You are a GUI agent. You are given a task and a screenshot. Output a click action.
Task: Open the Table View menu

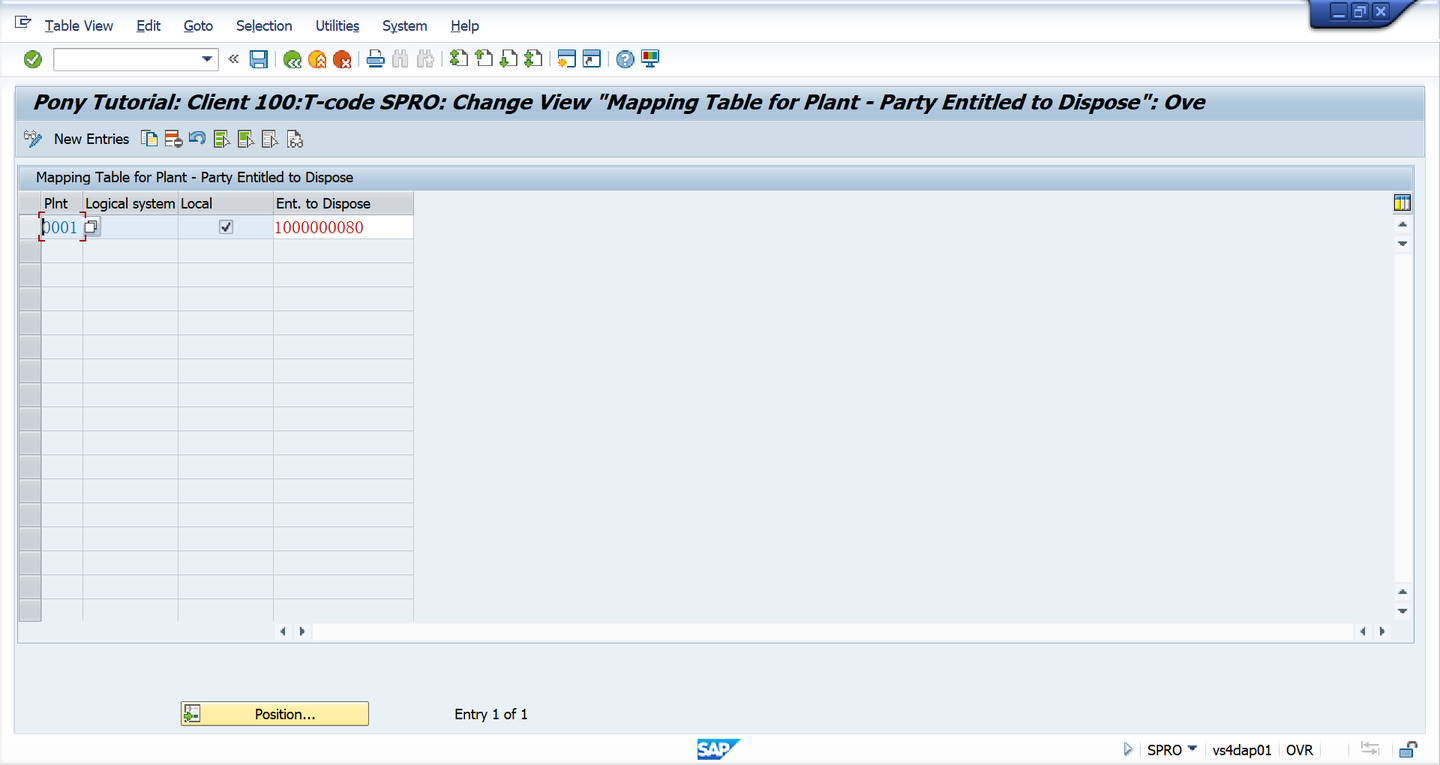(x=78, y=25)
